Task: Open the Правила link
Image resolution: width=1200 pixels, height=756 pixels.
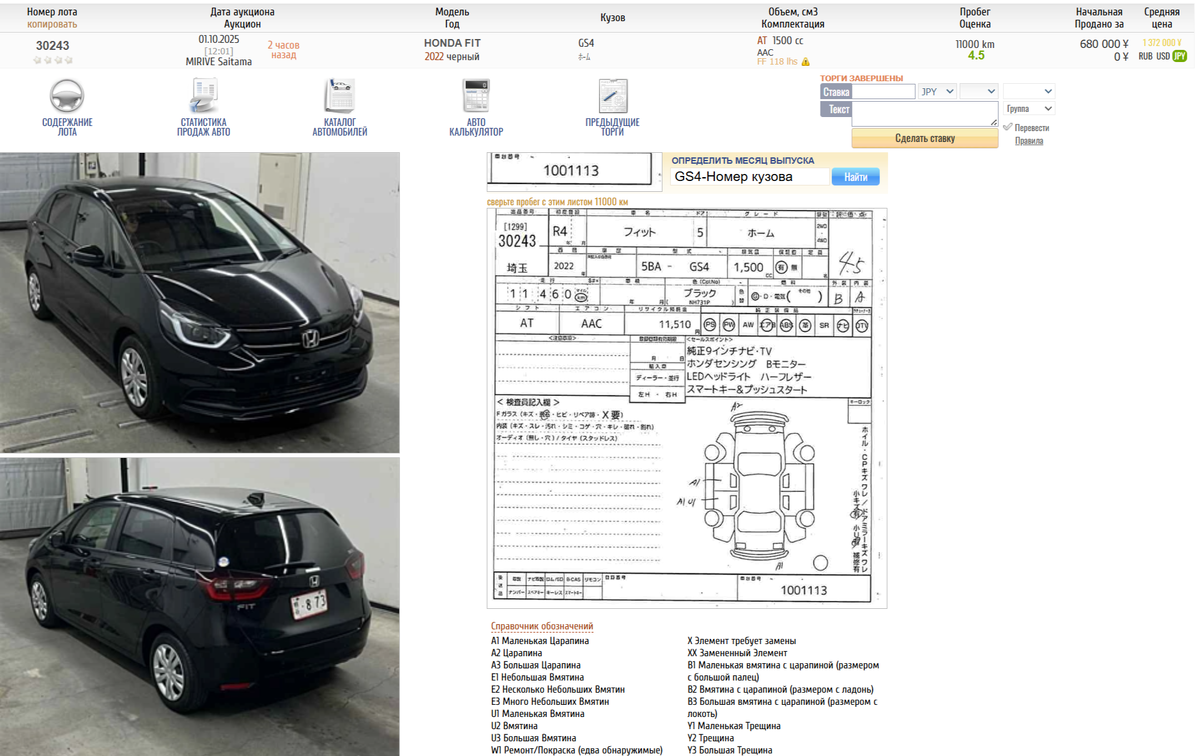Action: pos(1029,141)
